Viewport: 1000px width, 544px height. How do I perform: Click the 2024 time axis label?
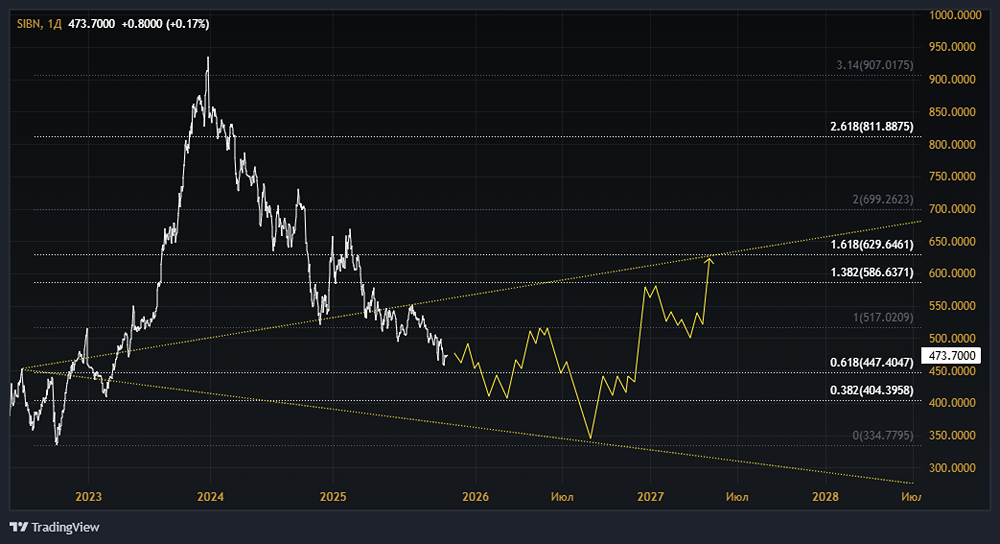point(210,497)
